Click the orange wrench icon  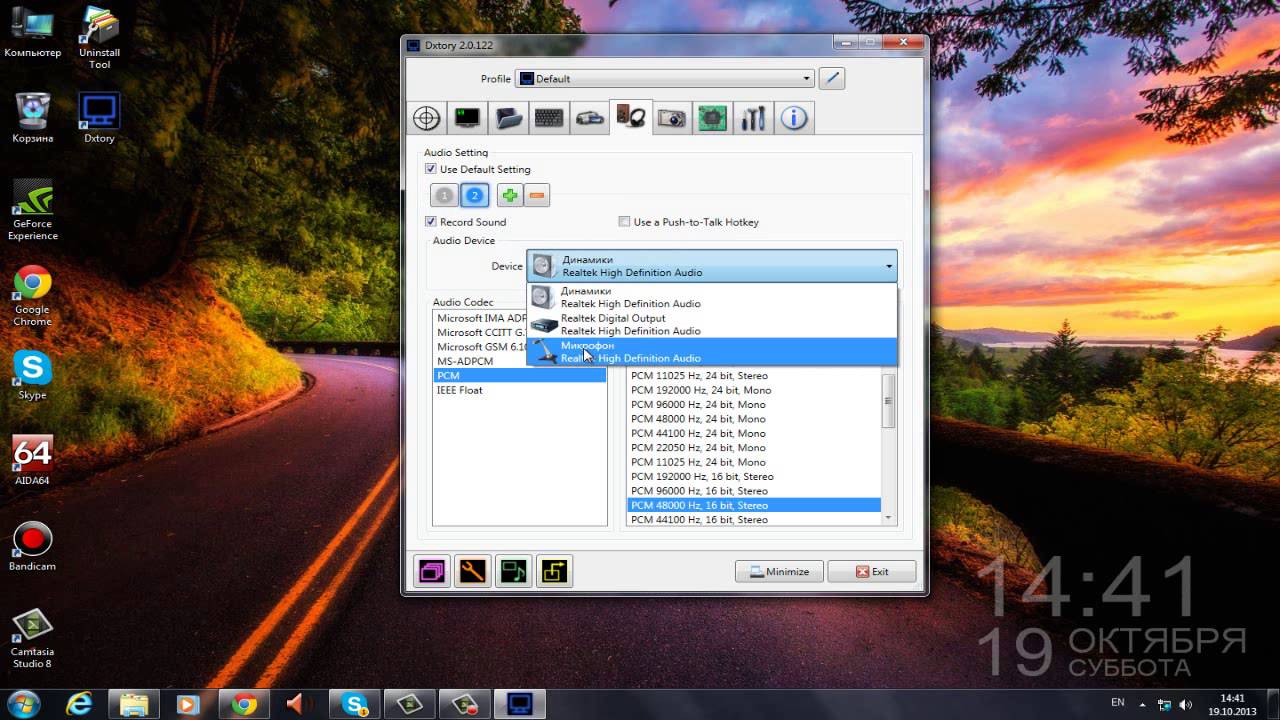coord(473,571)
